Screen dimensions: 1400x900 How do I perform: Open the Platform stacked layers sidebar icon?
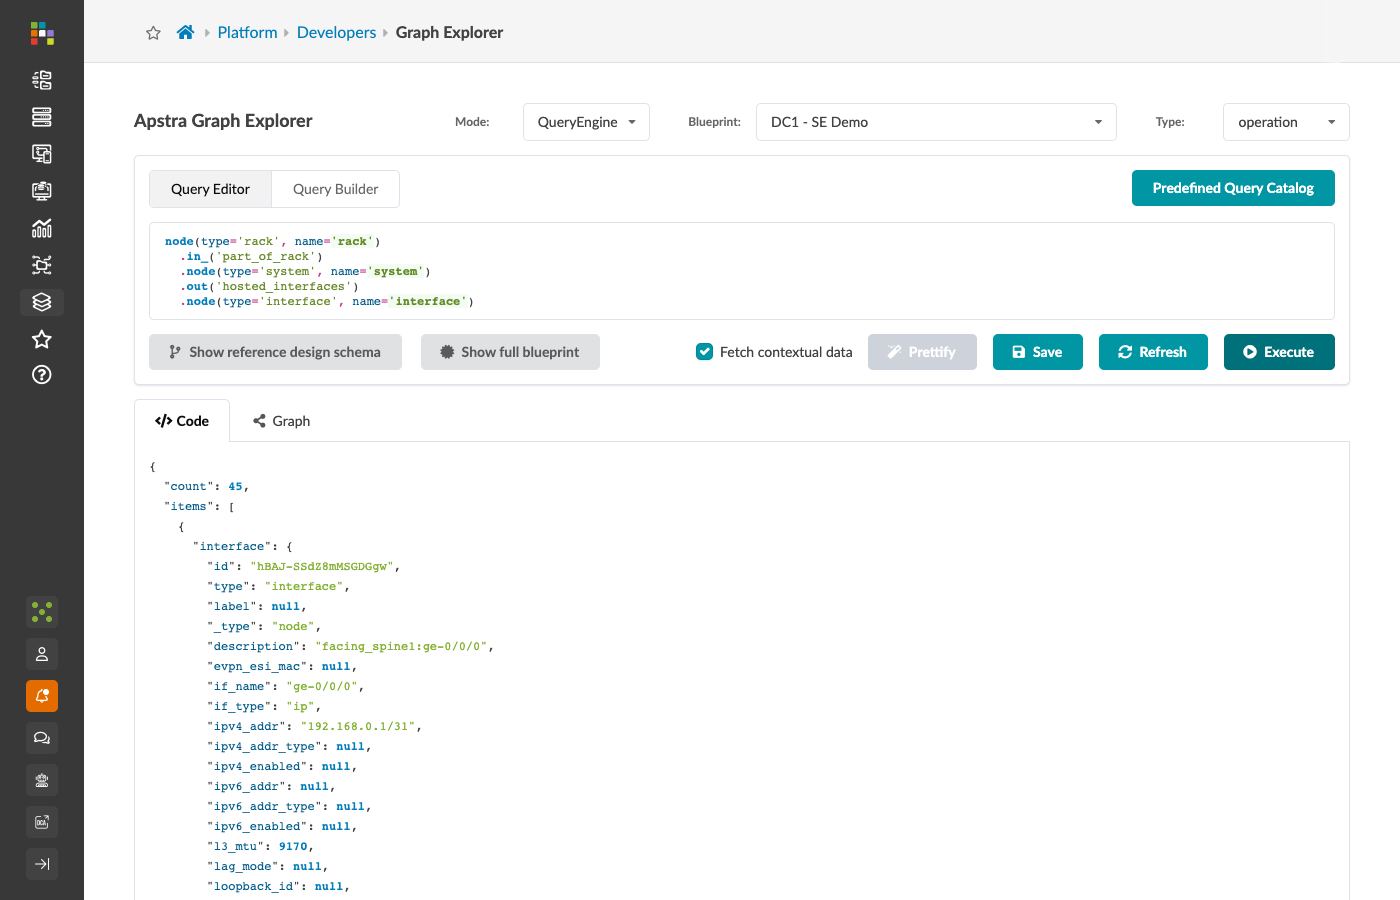[42, 302]
